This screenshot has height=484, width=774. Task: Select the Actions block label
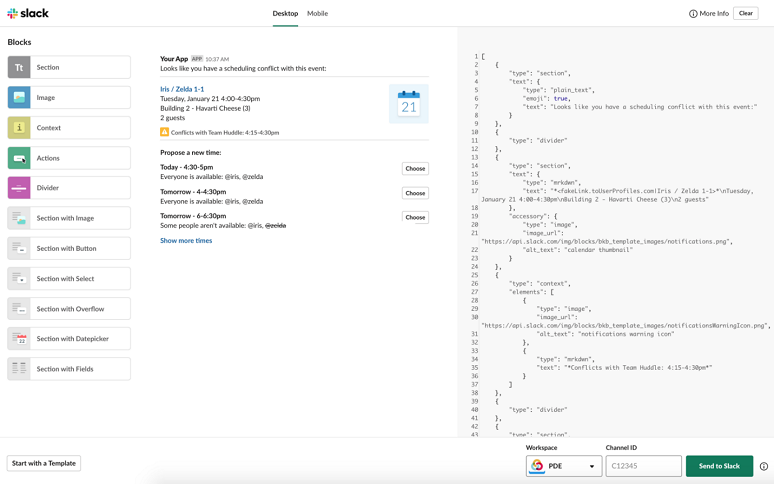[48, 158]
